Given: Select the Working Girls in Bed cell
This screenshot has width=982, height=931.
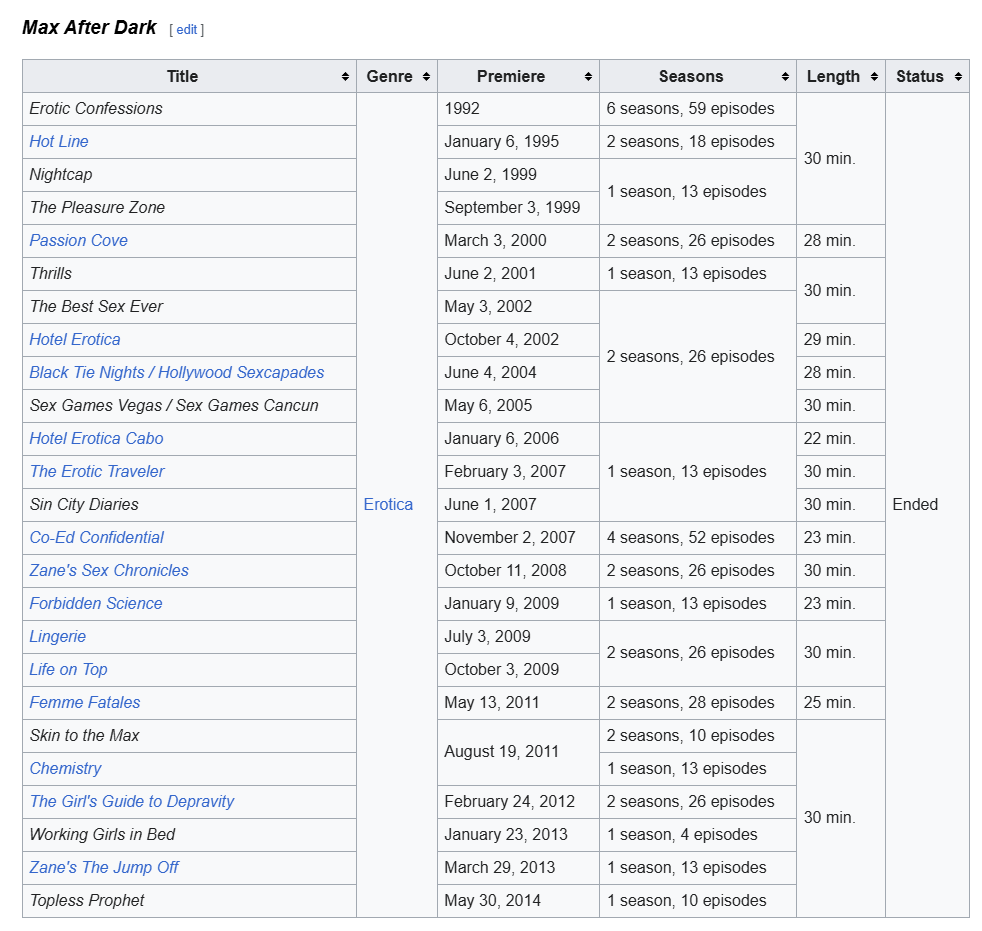Looking at the screenshot, I should coord(189,835).
